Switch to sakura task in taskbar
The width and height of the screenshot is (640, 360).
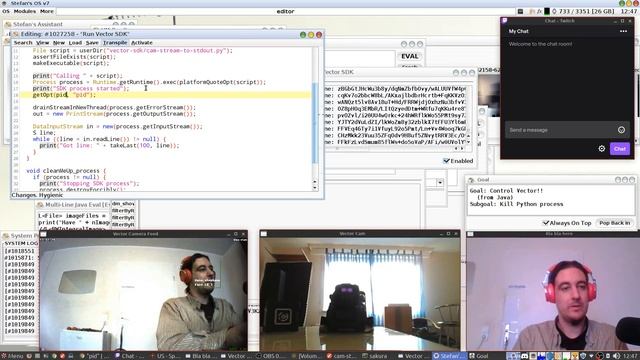[x=375, y=356]
